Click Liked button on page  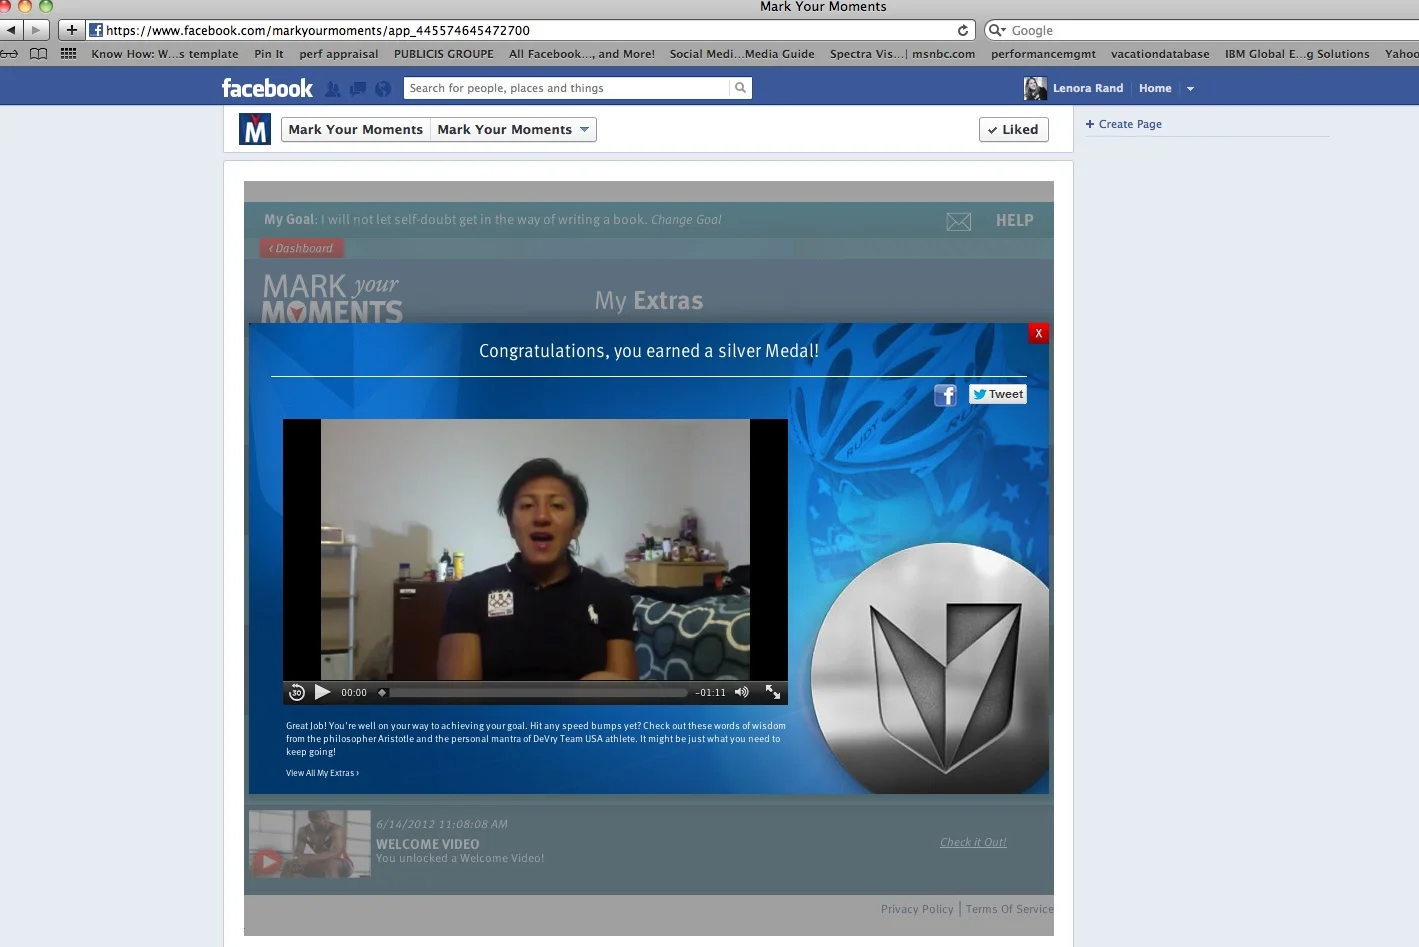[1013, 129]
